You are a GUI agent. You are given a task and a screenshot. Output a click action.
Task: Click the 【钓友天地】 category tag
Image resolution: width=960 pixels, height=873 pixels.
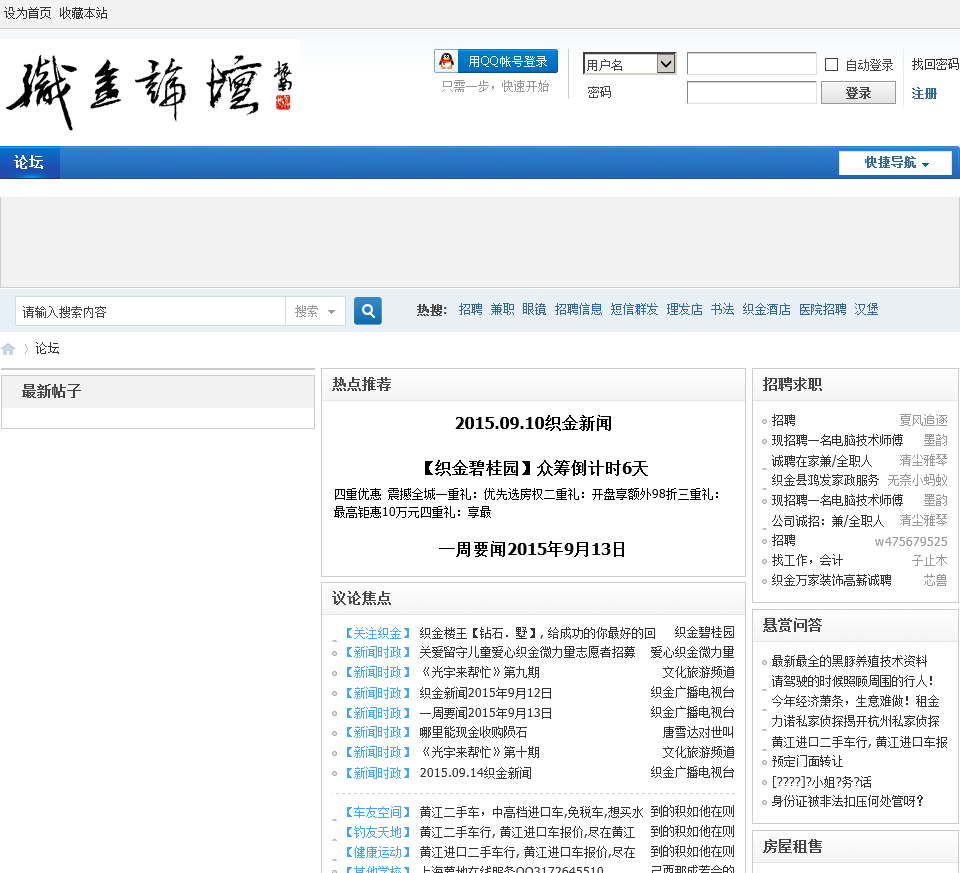tap(377, 833)
